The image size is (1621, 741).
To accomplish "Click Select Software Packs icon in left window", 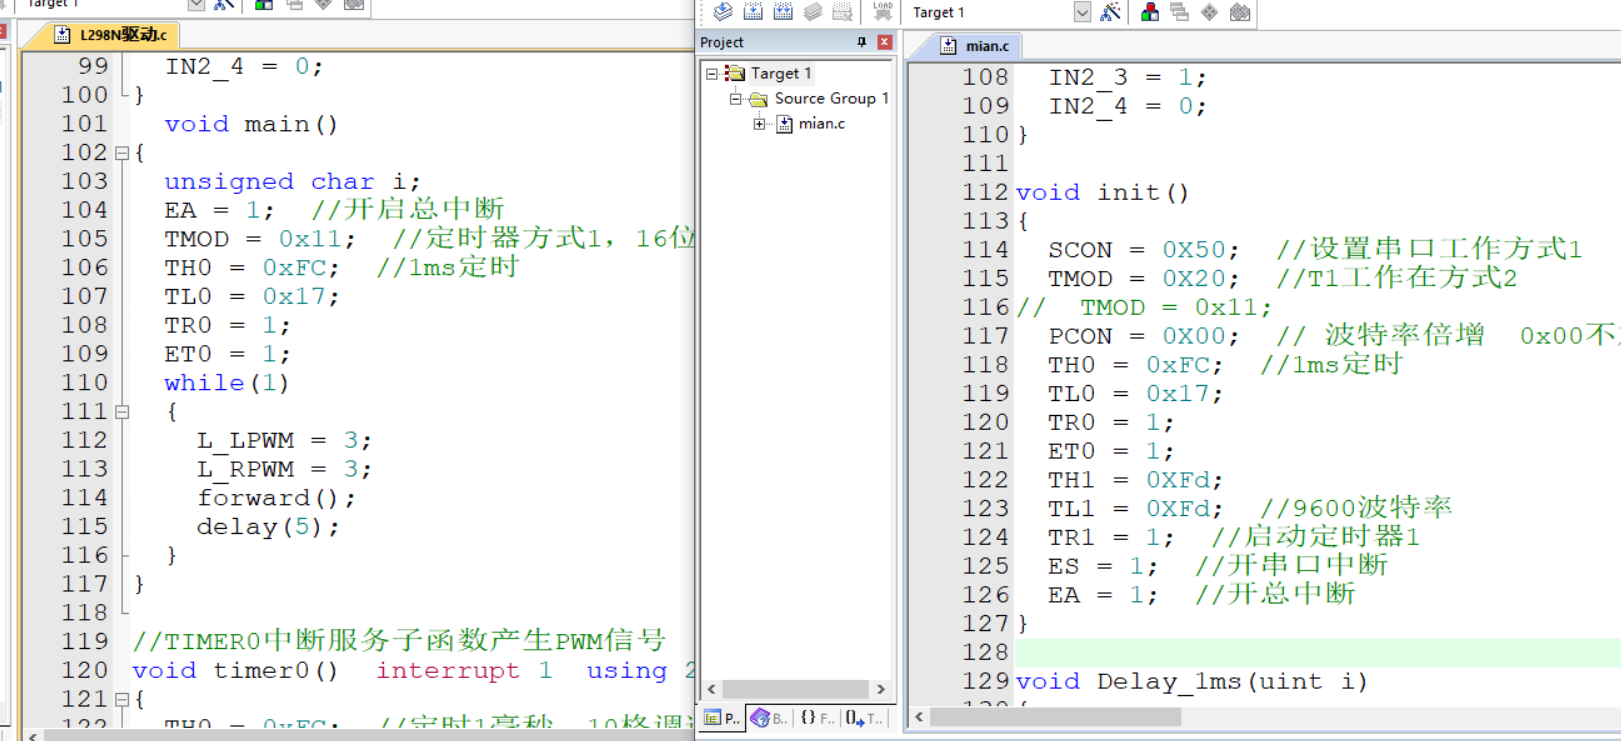I will (353, 5).
